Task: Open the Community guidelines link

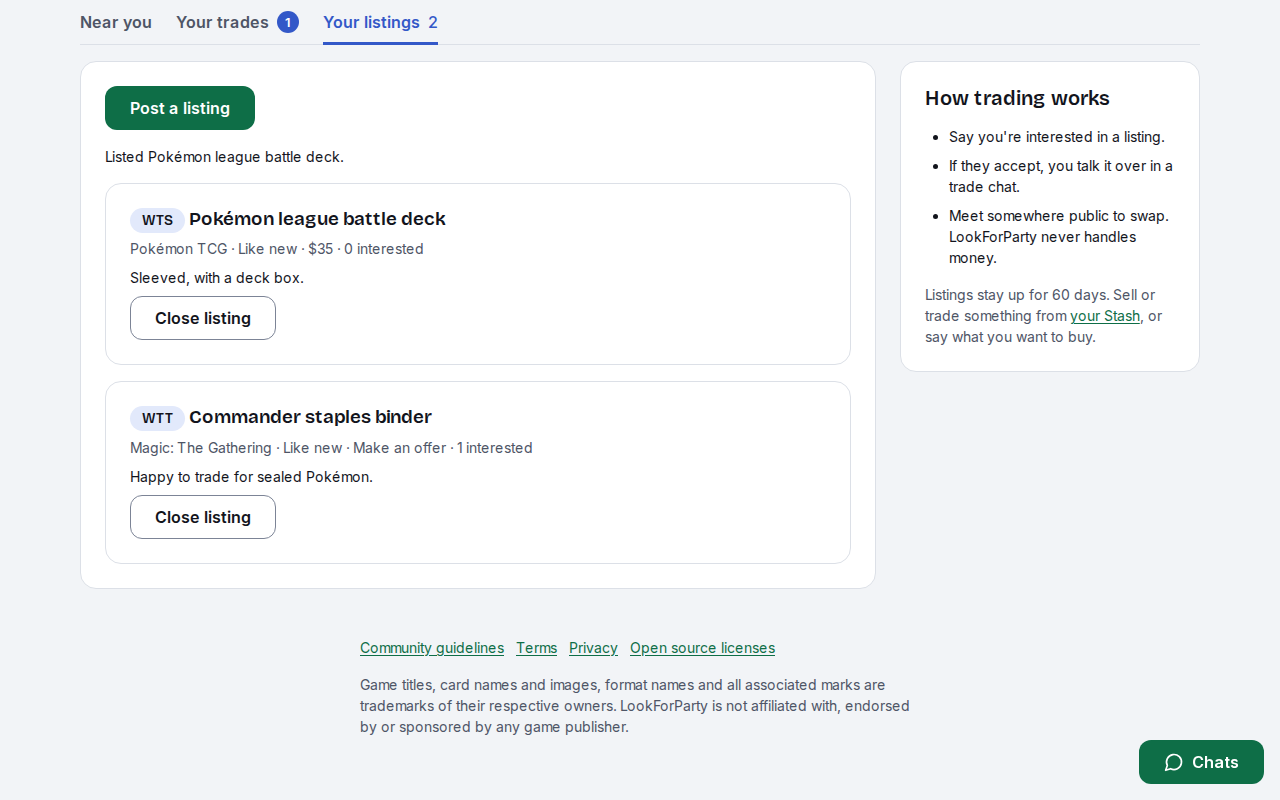Action: [x=432, y=648]
